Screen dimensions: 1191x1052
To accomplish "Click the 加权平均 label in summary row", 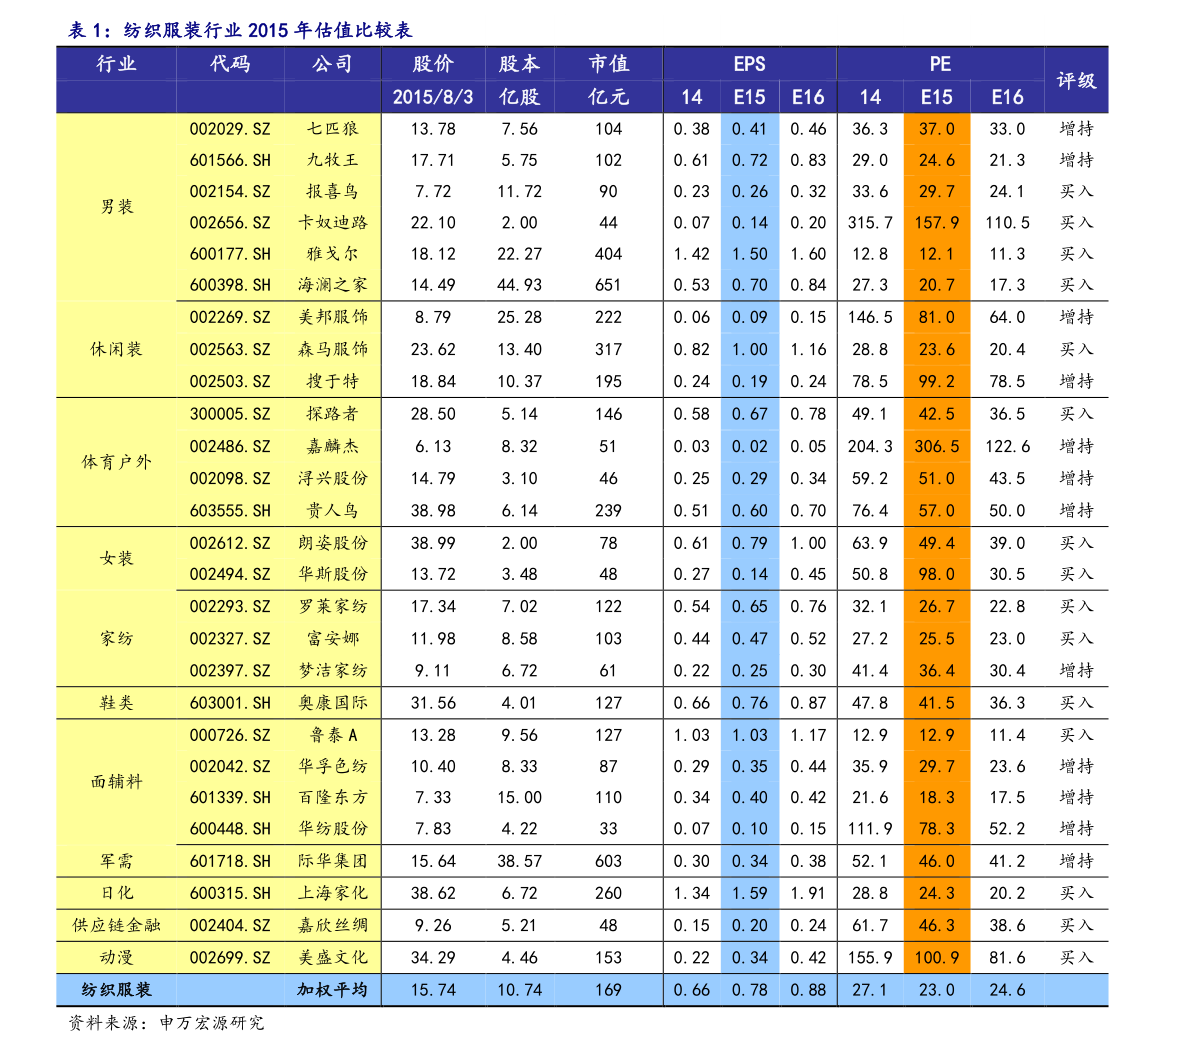I will (333, 990).
